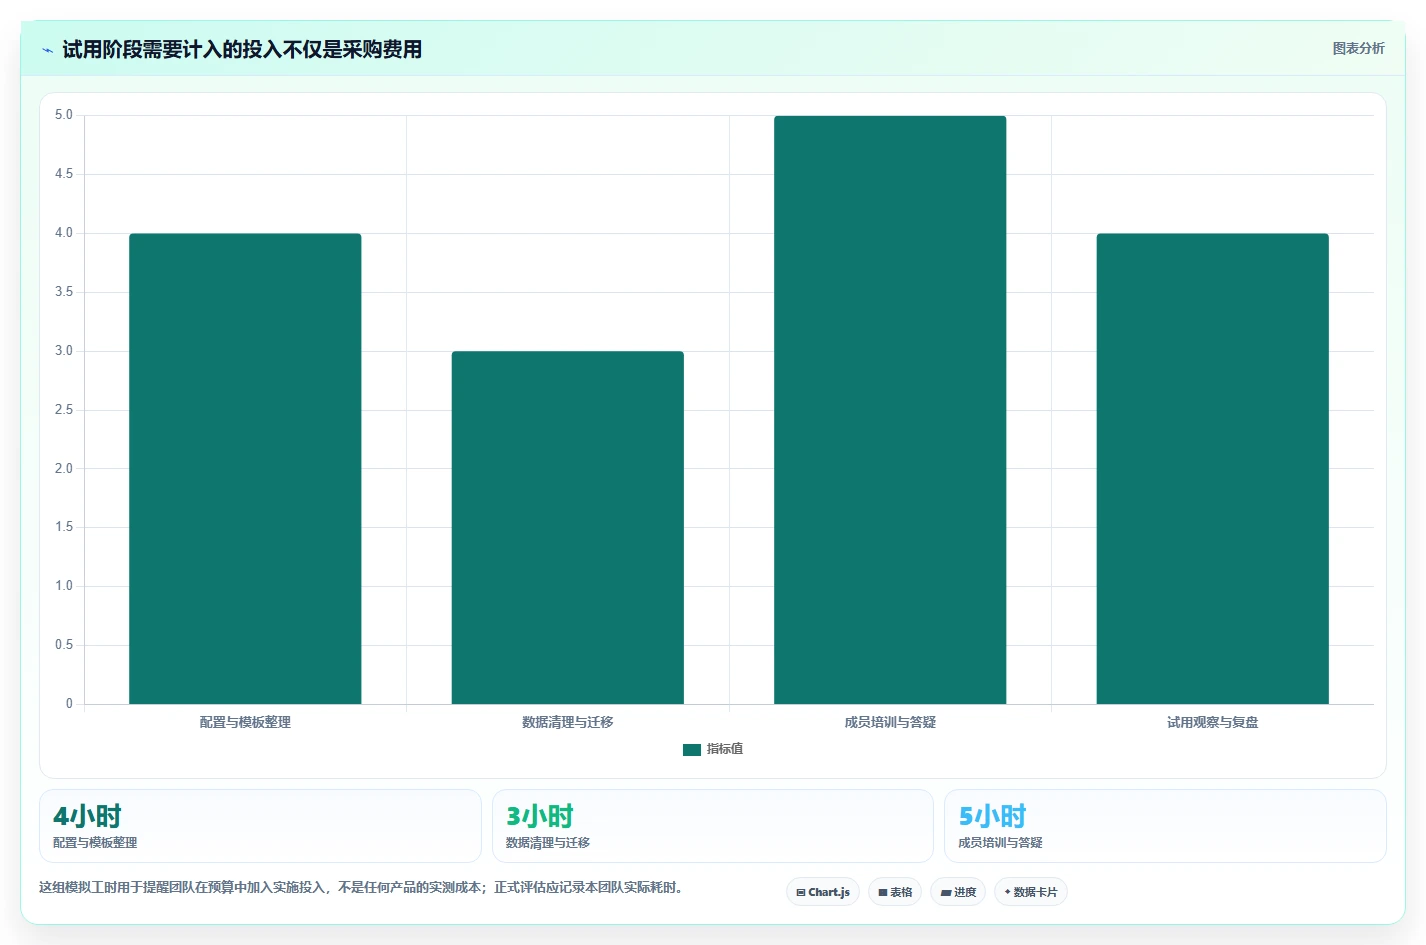Toggle the 指标值 legend color swatch
Viewport: 1426px width, 945px height.
point(692,750)
